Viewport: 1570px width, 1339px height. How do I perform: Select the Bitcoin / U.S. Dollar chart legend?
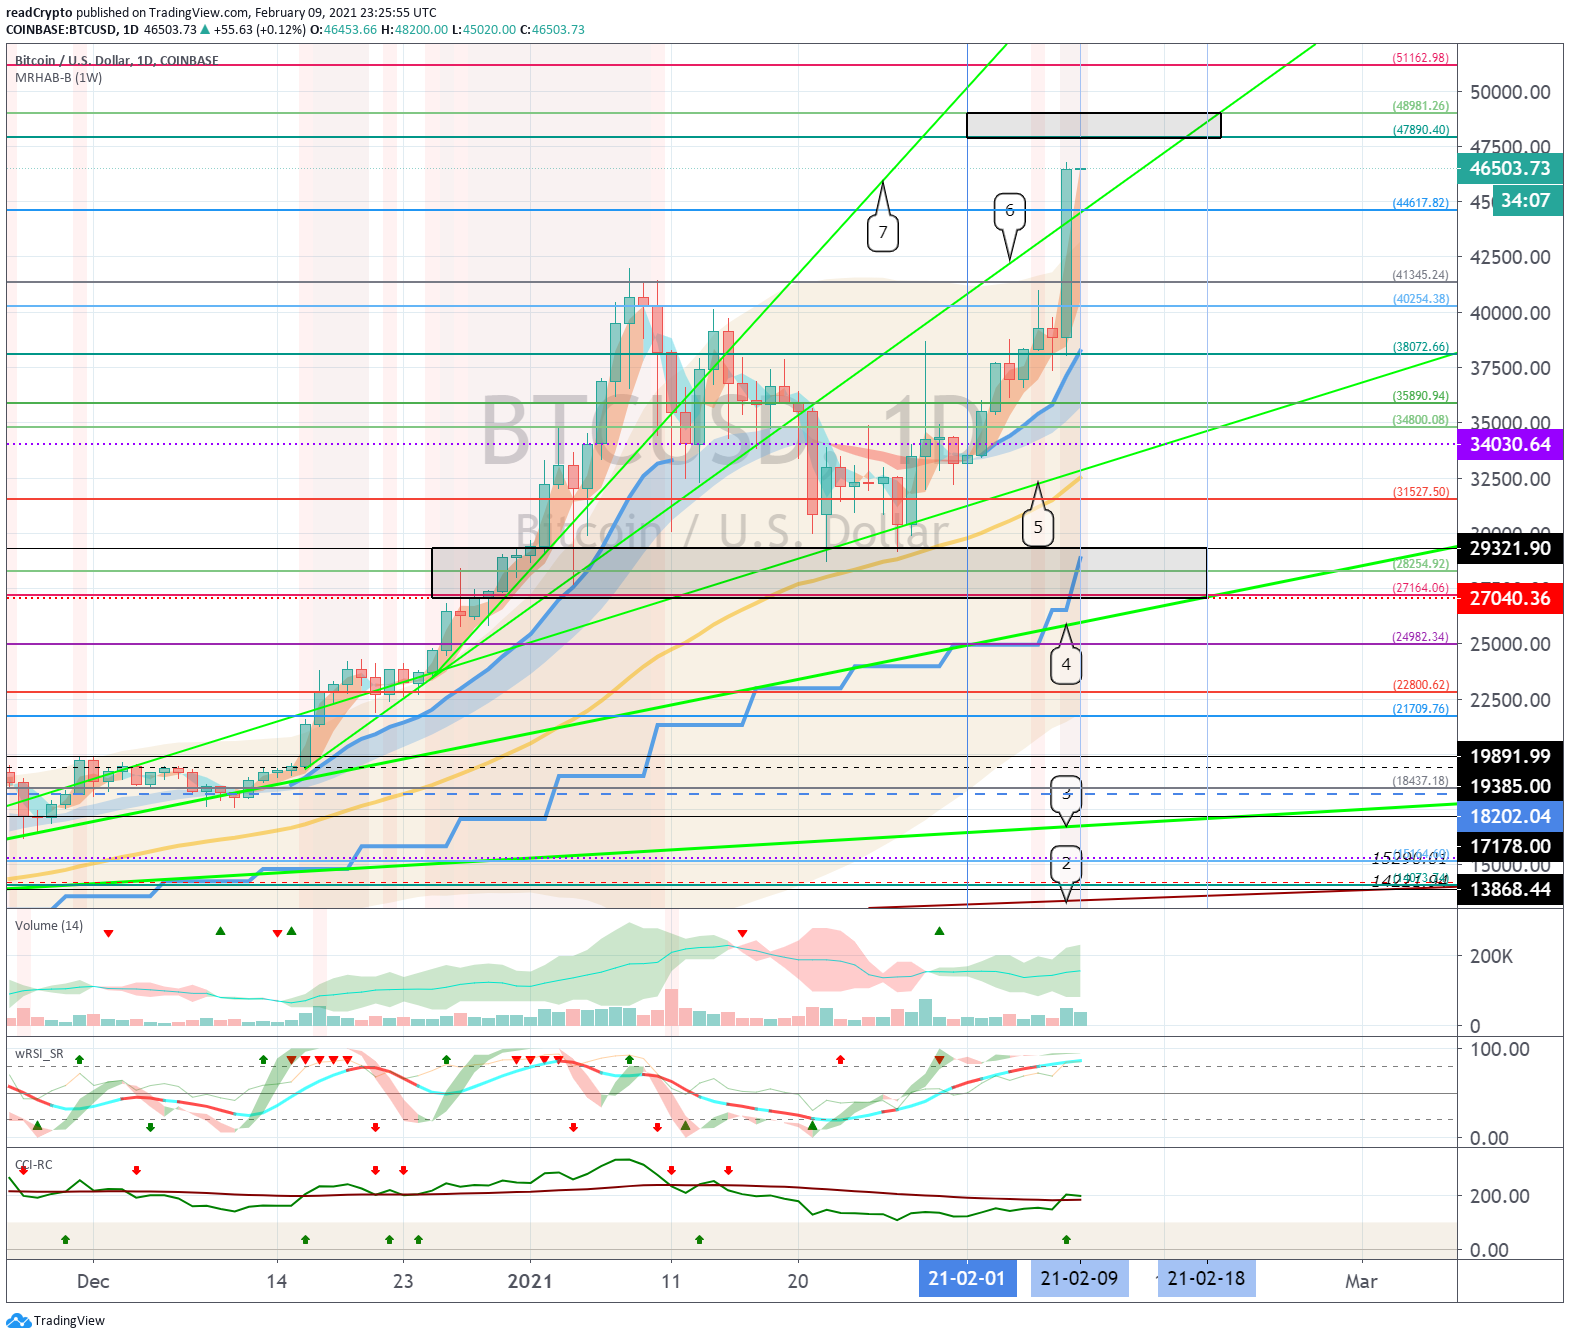tap(116, 60)
